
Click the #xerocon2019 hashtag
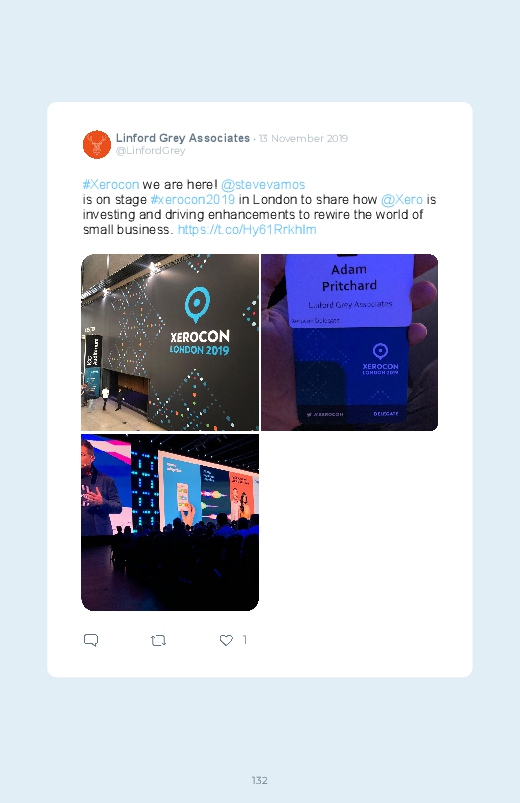[193, 199]
